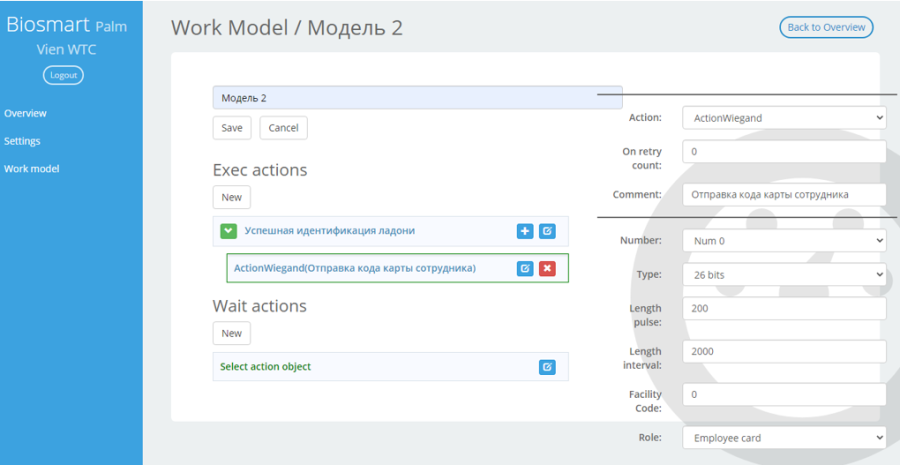
Task: Add sub-action with blue plus icon
Action: [525, 231]
